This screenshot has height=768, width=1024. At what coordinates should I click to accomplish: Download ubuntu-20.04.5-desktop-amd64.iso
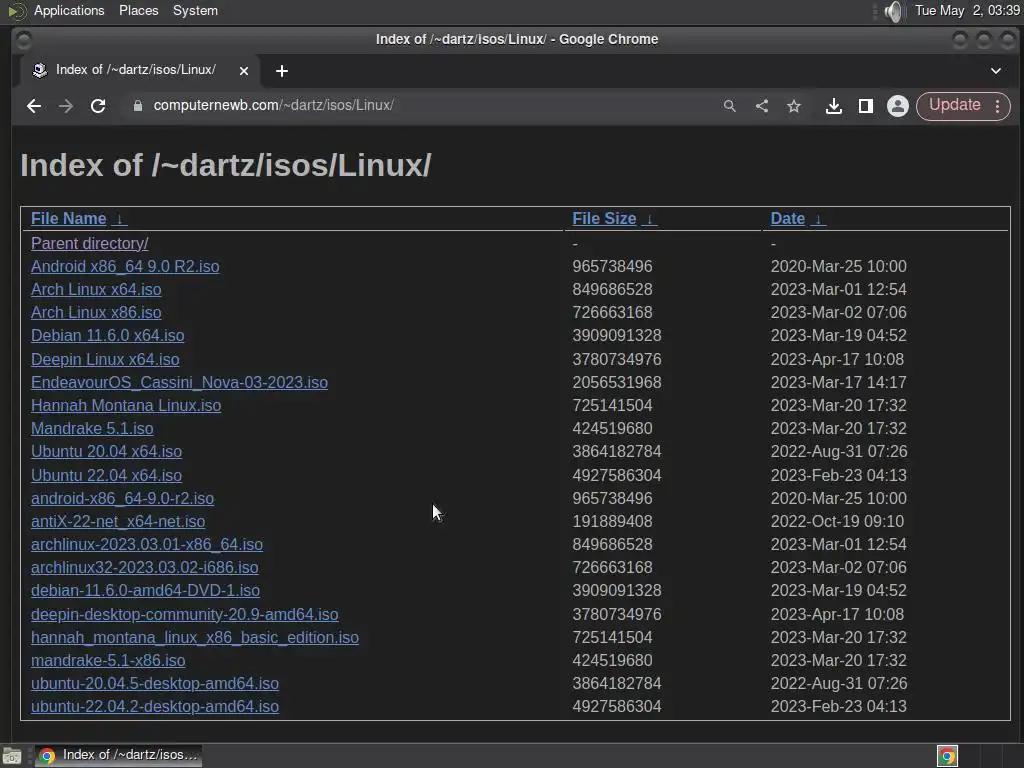155,683
